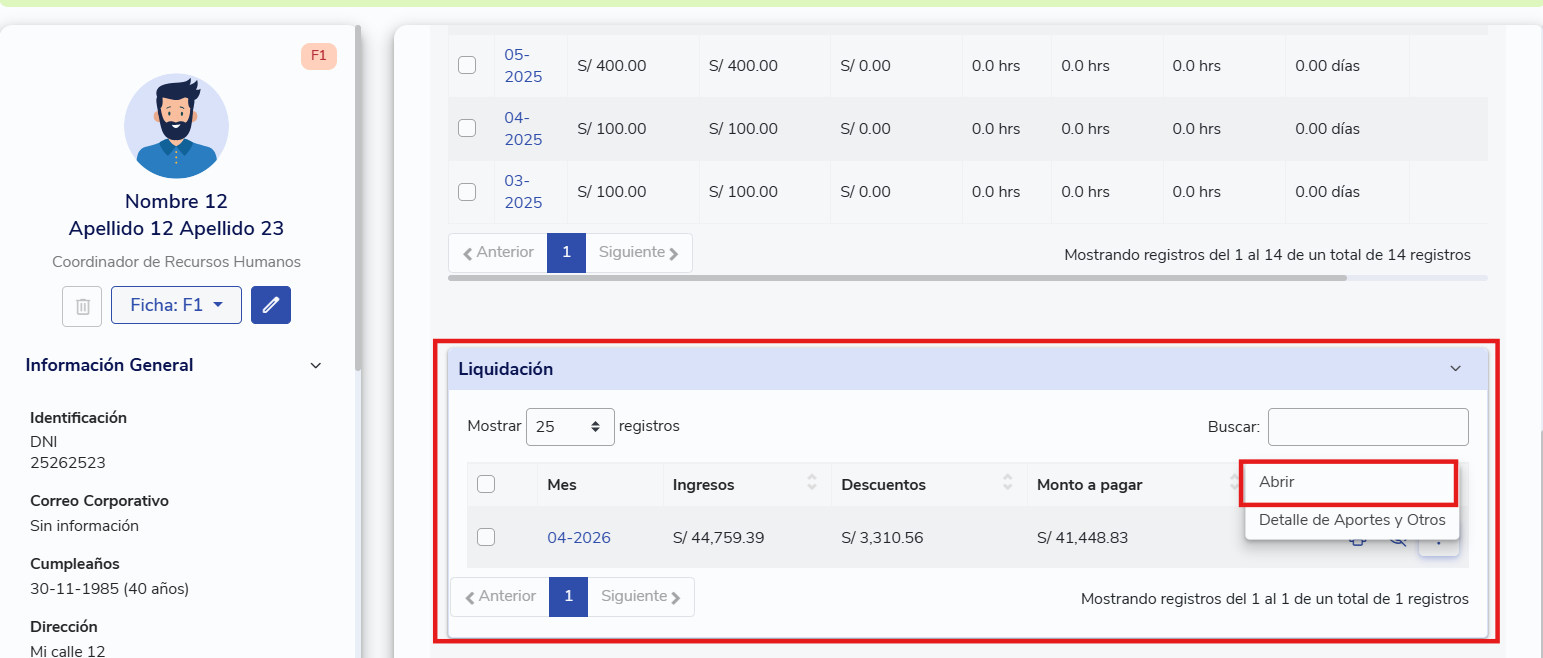Click the F1 badge on the profile card
The height and width of the screenshot is (658, 1543).
[x=319, y=56]
